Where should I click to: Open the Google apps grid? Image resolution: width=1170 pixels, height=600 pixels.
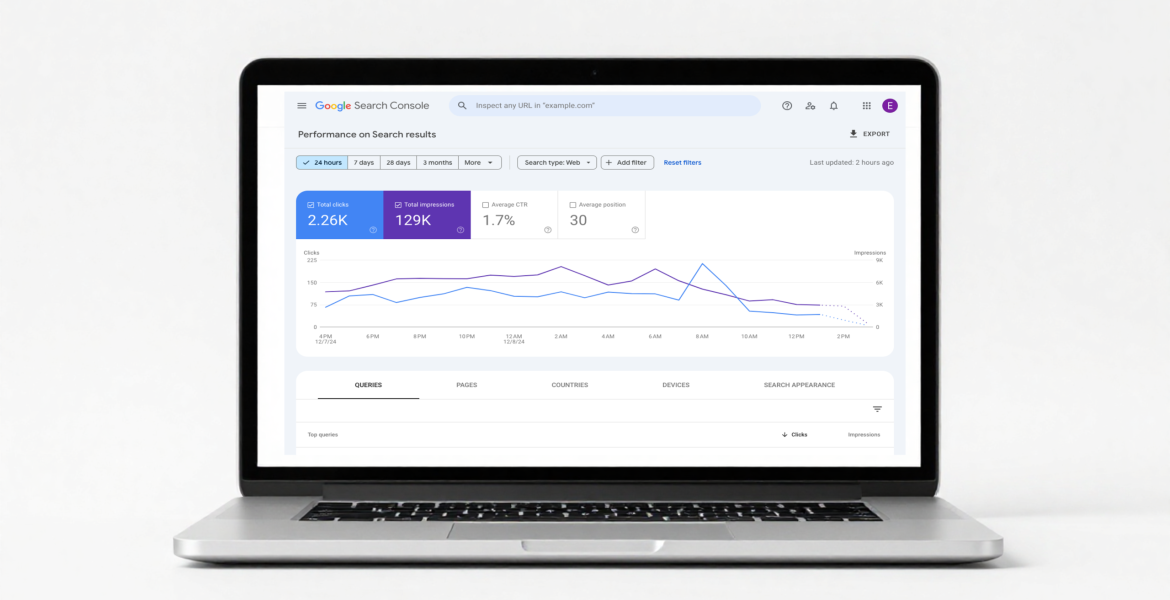pyautogui.click(x=866, y=106)
